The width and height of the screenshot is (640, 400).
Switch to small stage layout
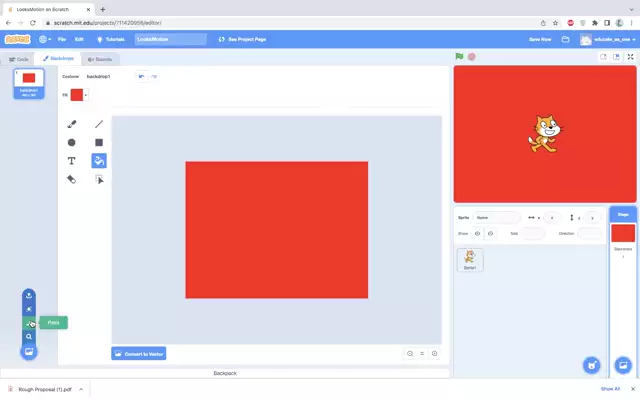point(603,57)
